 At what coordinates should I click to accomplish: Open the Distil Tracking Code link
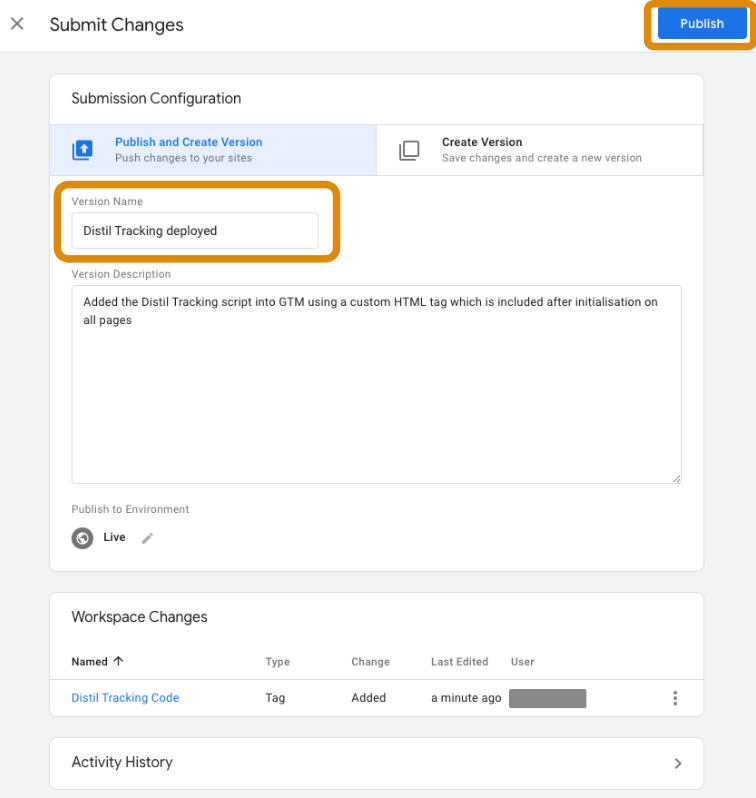pos(125,698)
